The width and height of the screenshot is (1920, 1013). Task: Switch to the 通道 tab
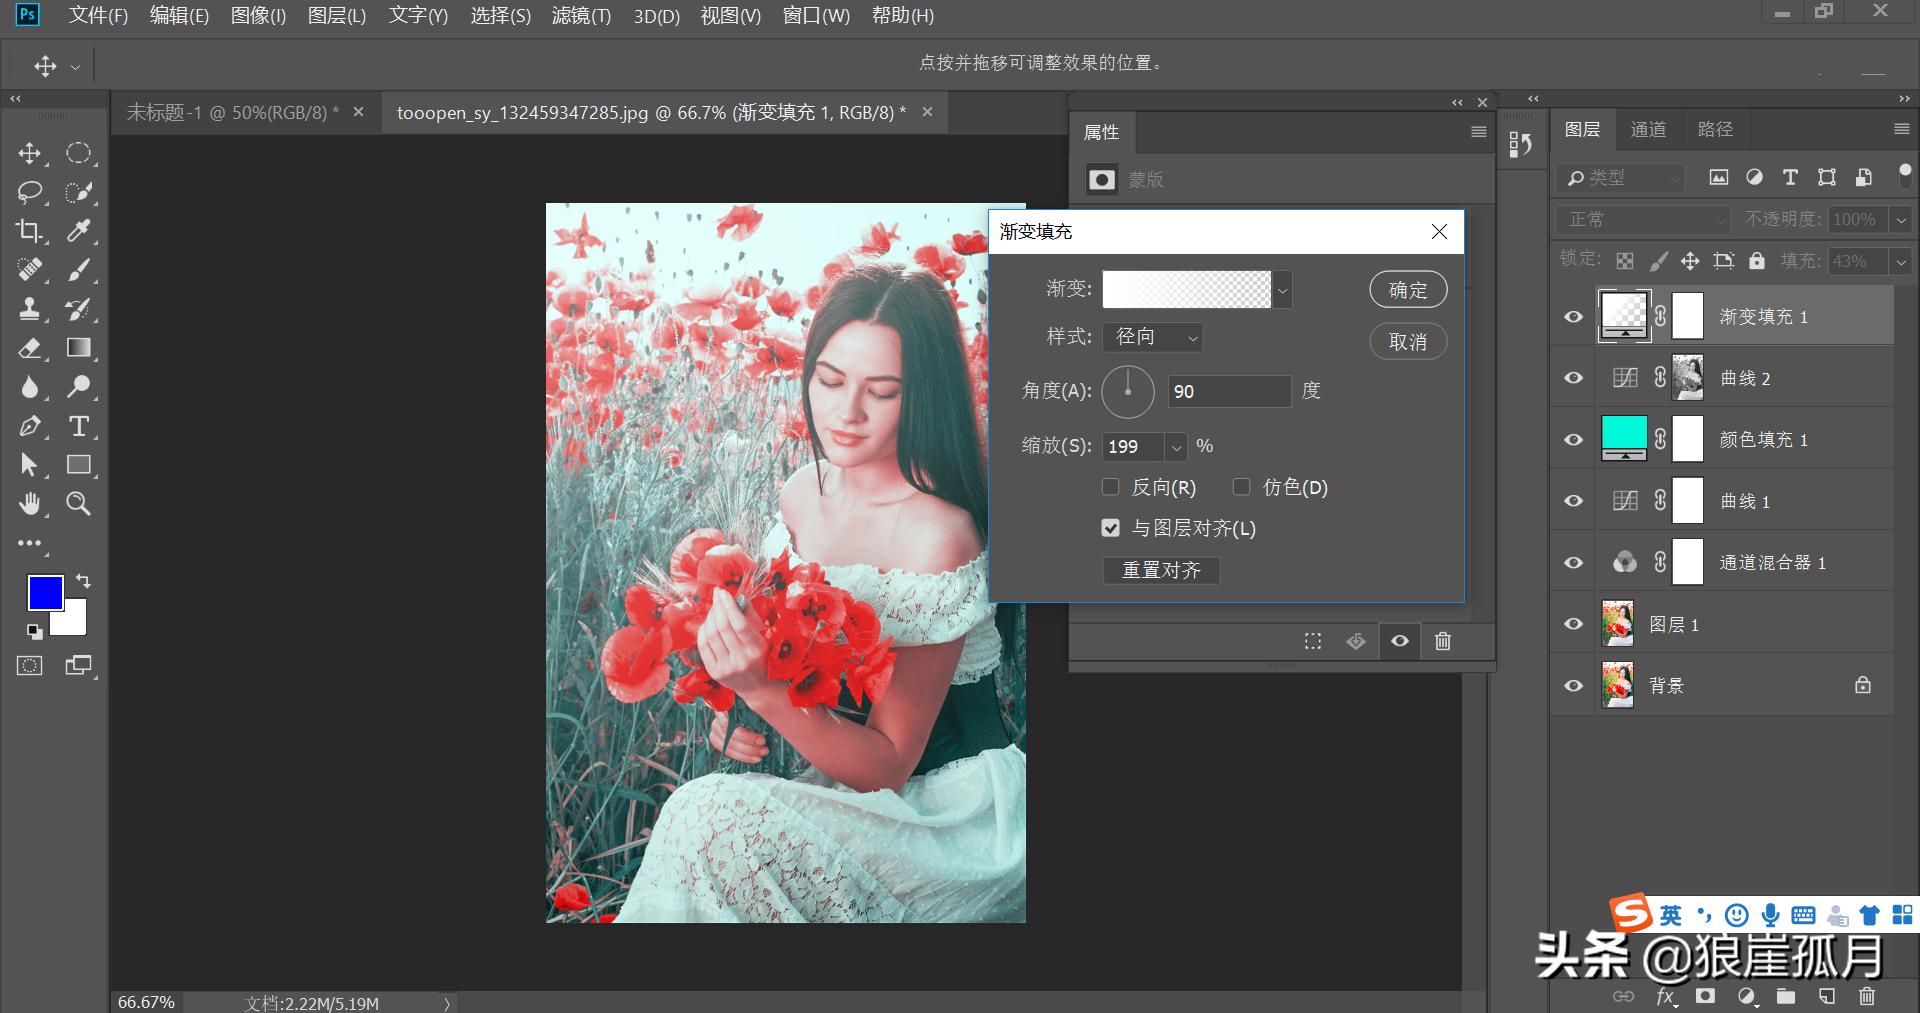tap(1648, 129)
